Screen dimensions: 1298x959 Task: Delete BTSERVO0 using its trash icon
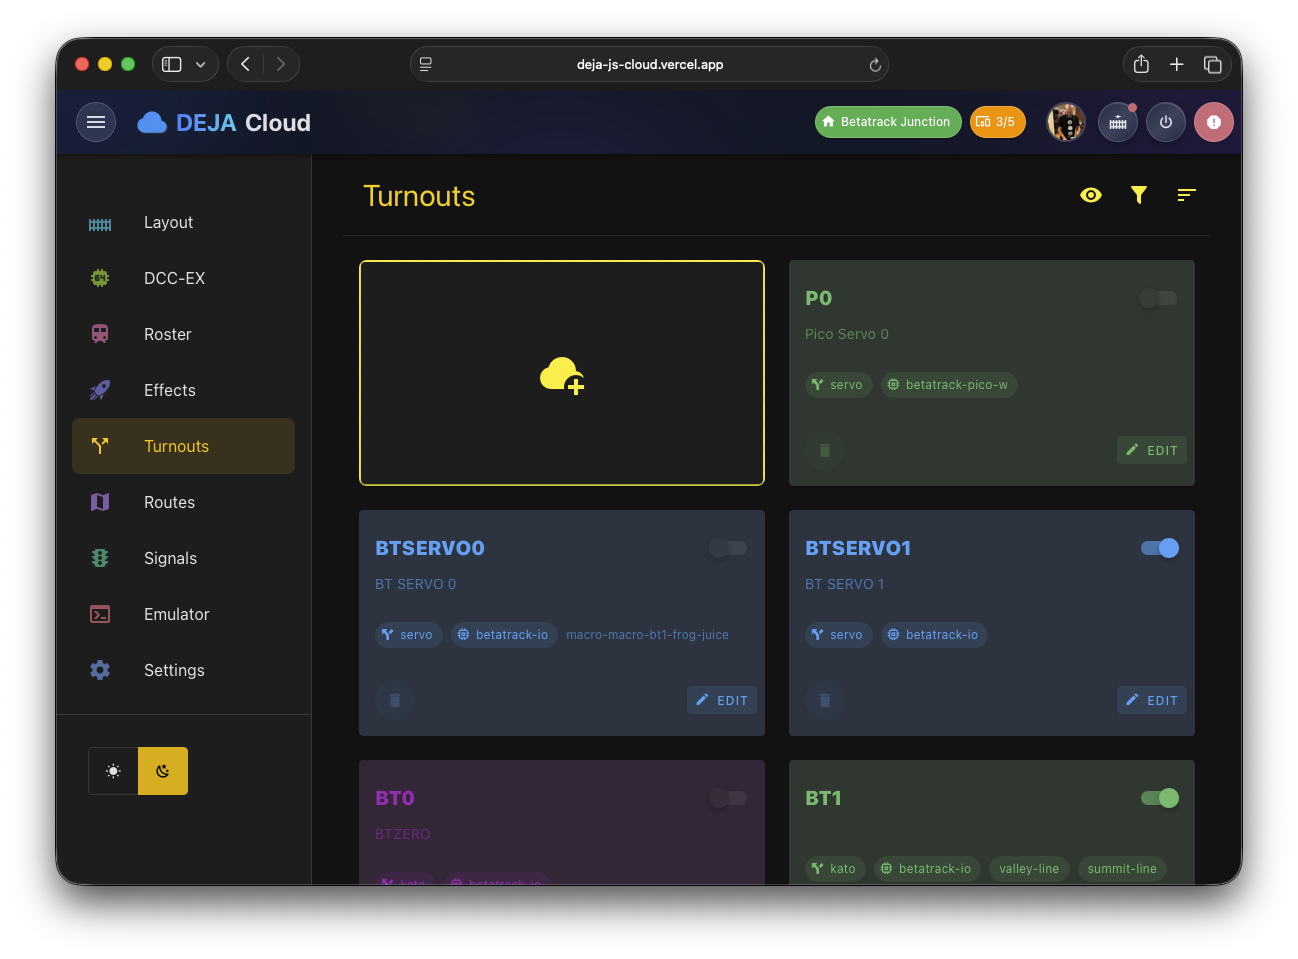[x=394, y=700]
